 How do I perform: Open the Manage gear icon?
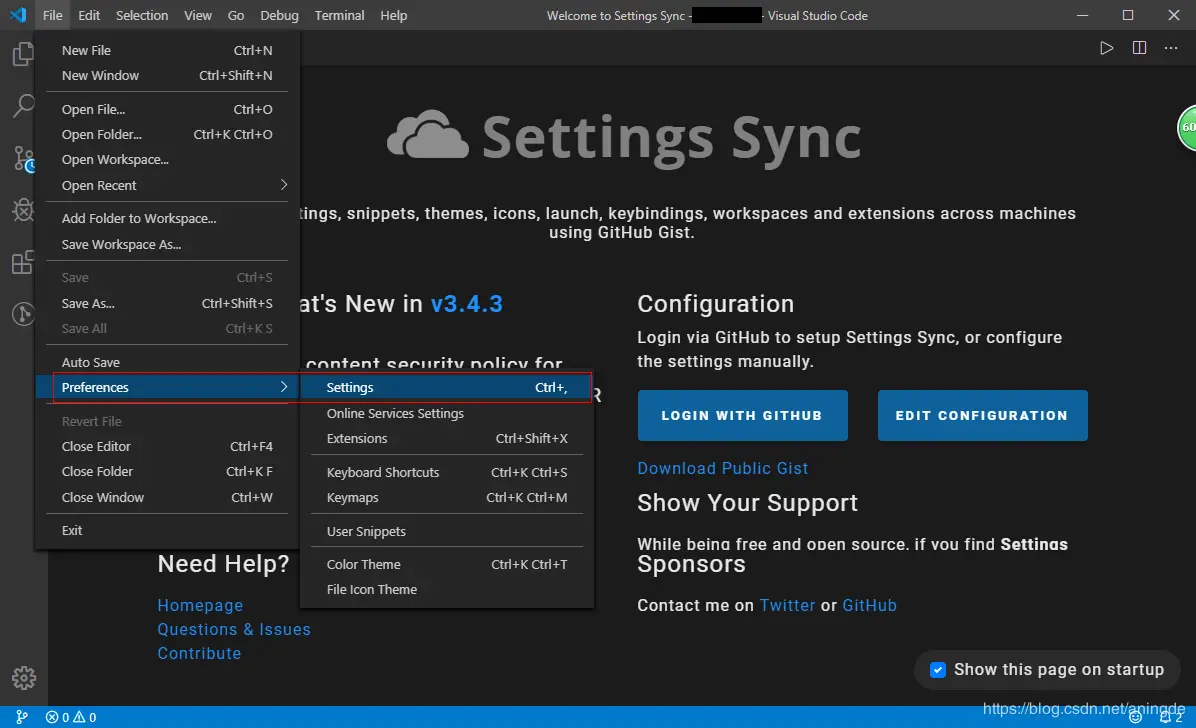pos(24,677)
